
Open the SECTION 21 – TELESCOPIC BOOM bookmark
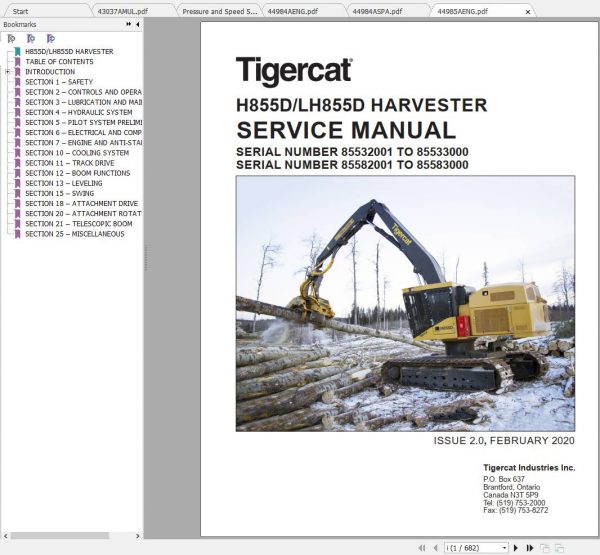click(x=79, y=224)
